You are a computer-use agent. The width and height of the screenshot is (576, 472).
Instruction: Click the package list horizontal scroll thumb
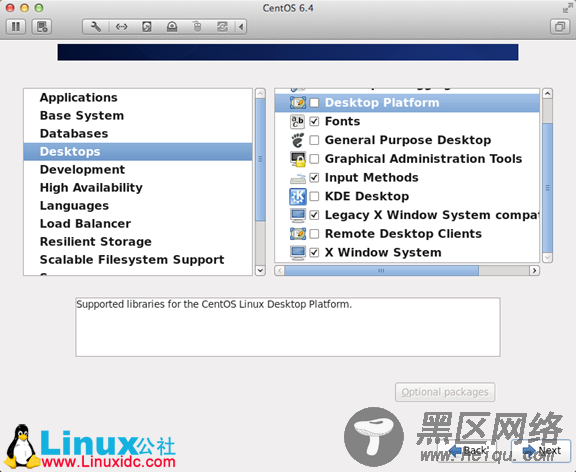381,271
